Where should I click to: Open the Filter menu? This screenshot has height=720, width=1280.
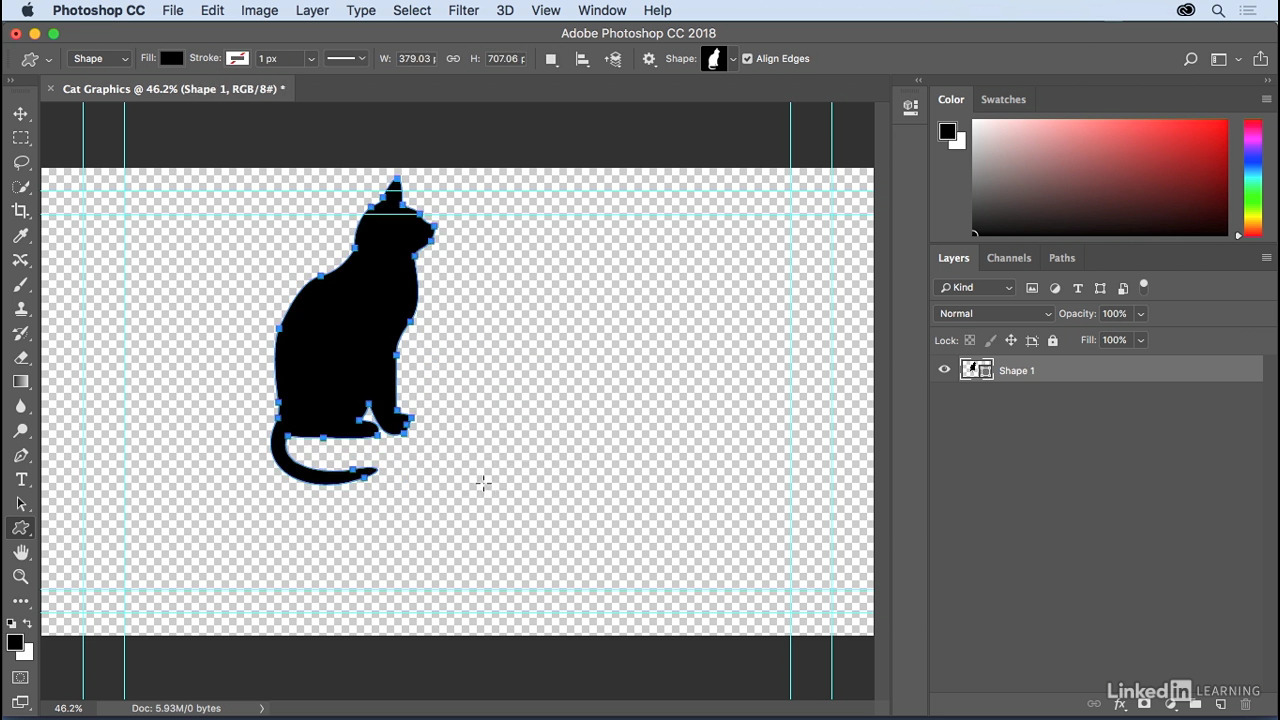(x=463, y=10)
